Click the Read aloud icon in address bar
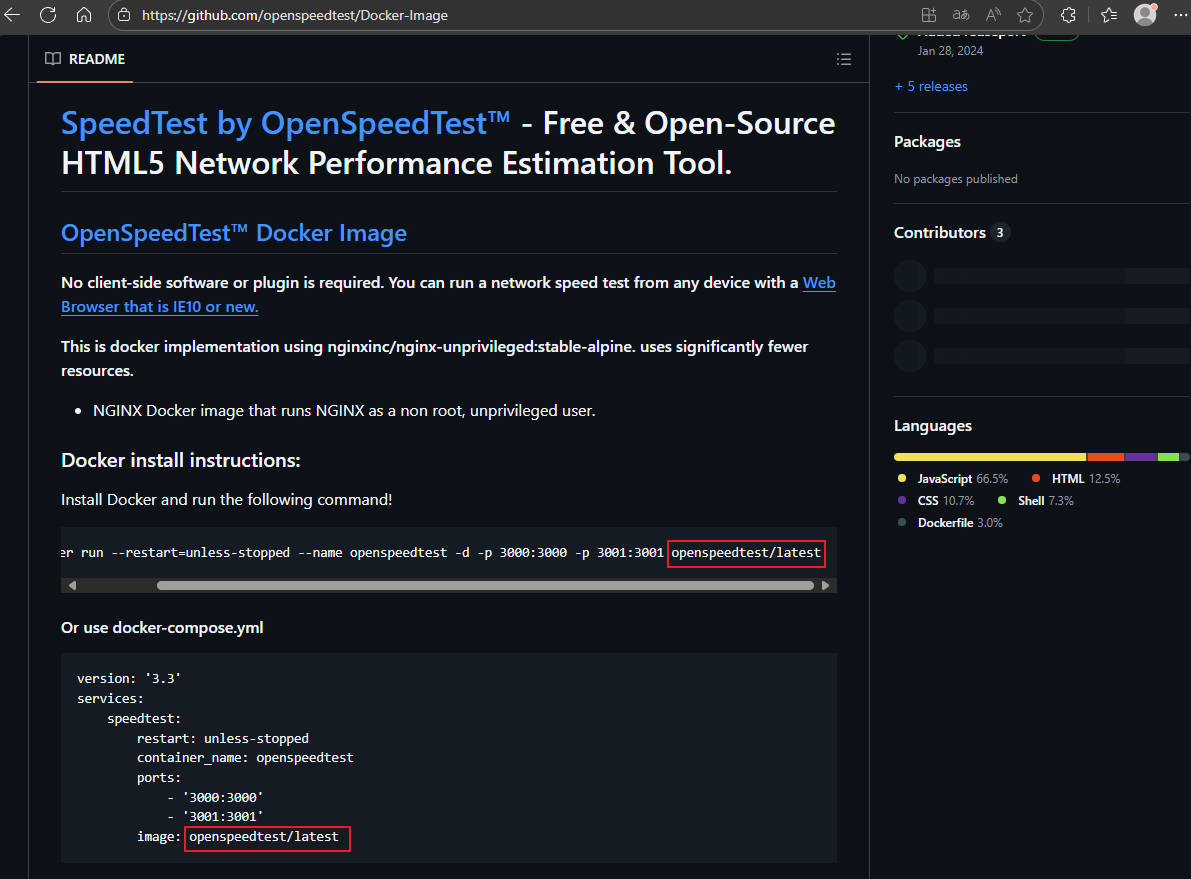1191x879 pixels. [993, 15]
